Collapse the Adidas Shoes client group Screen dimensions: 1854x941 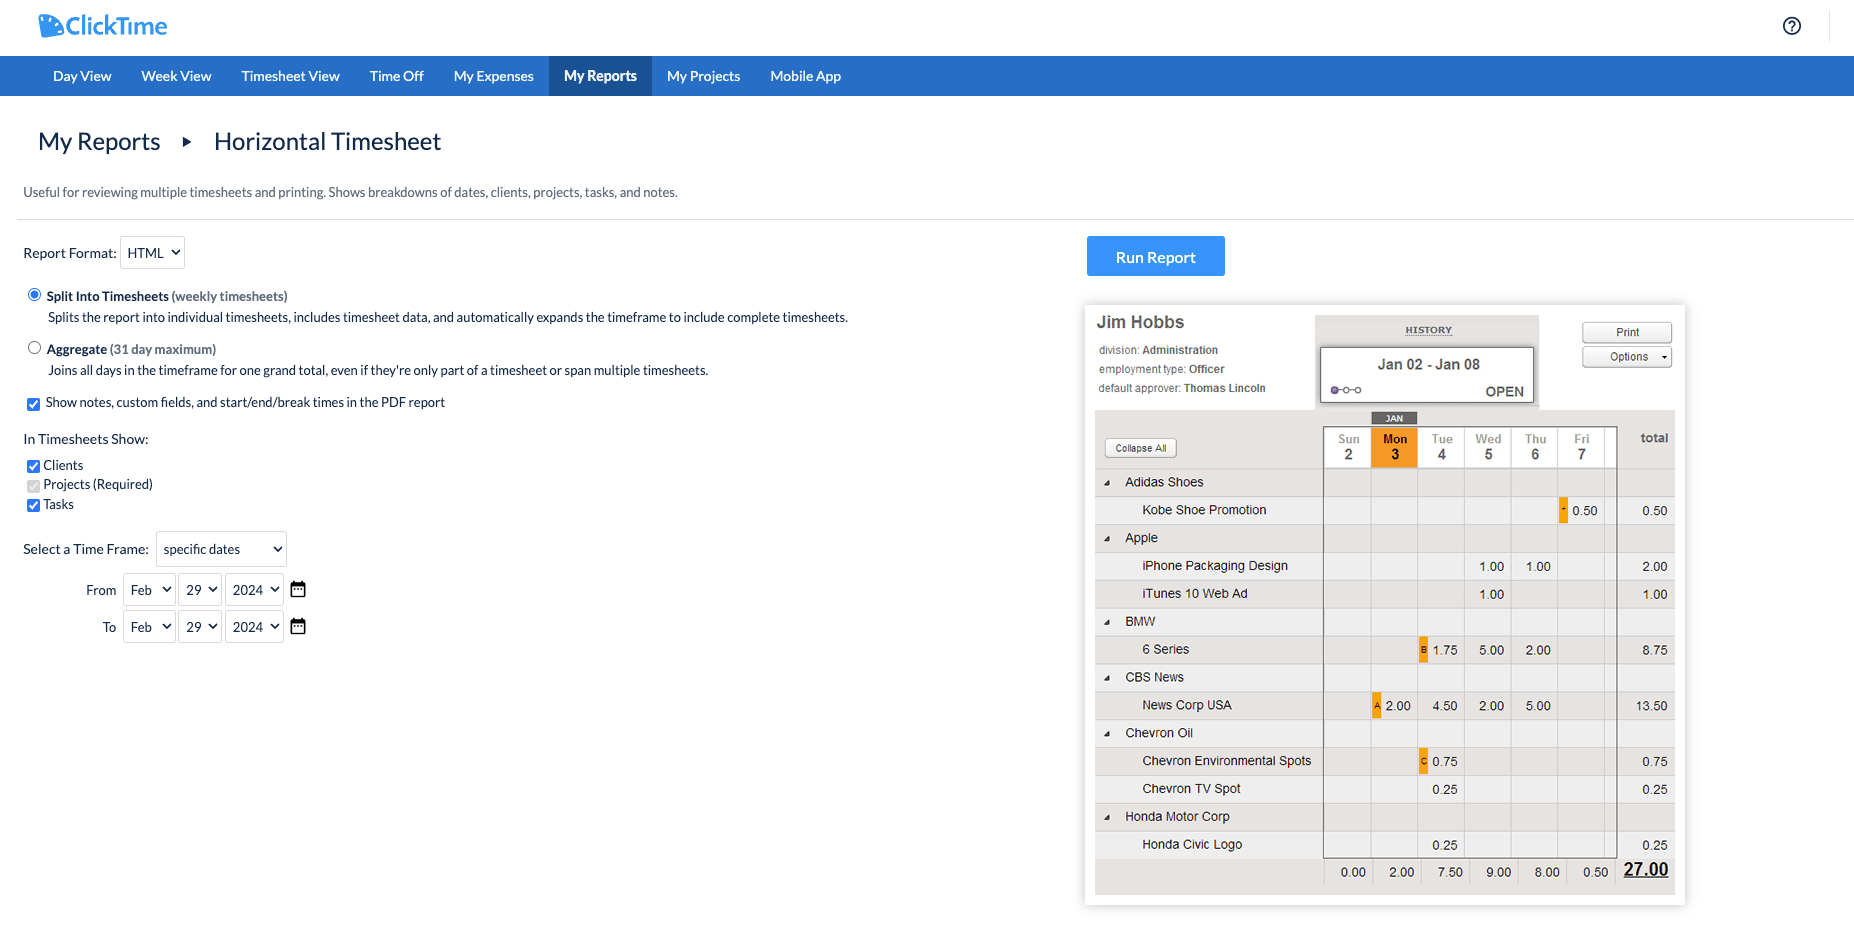[1107, 481]
